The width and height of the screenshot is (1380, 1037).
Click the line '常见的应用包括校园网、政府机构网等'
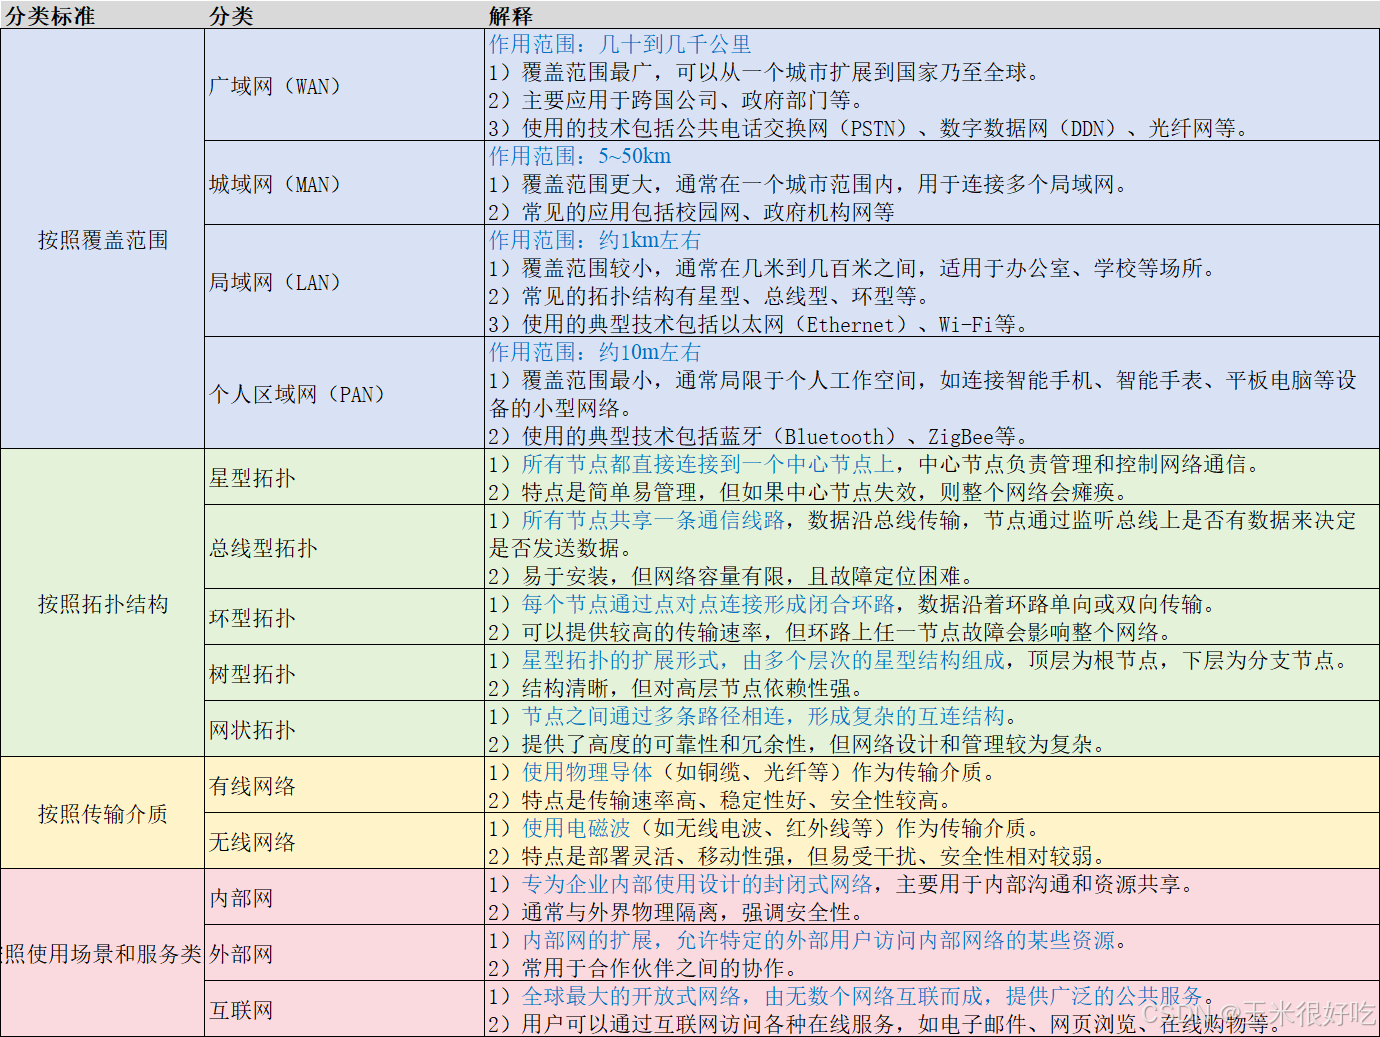[692, 212]
